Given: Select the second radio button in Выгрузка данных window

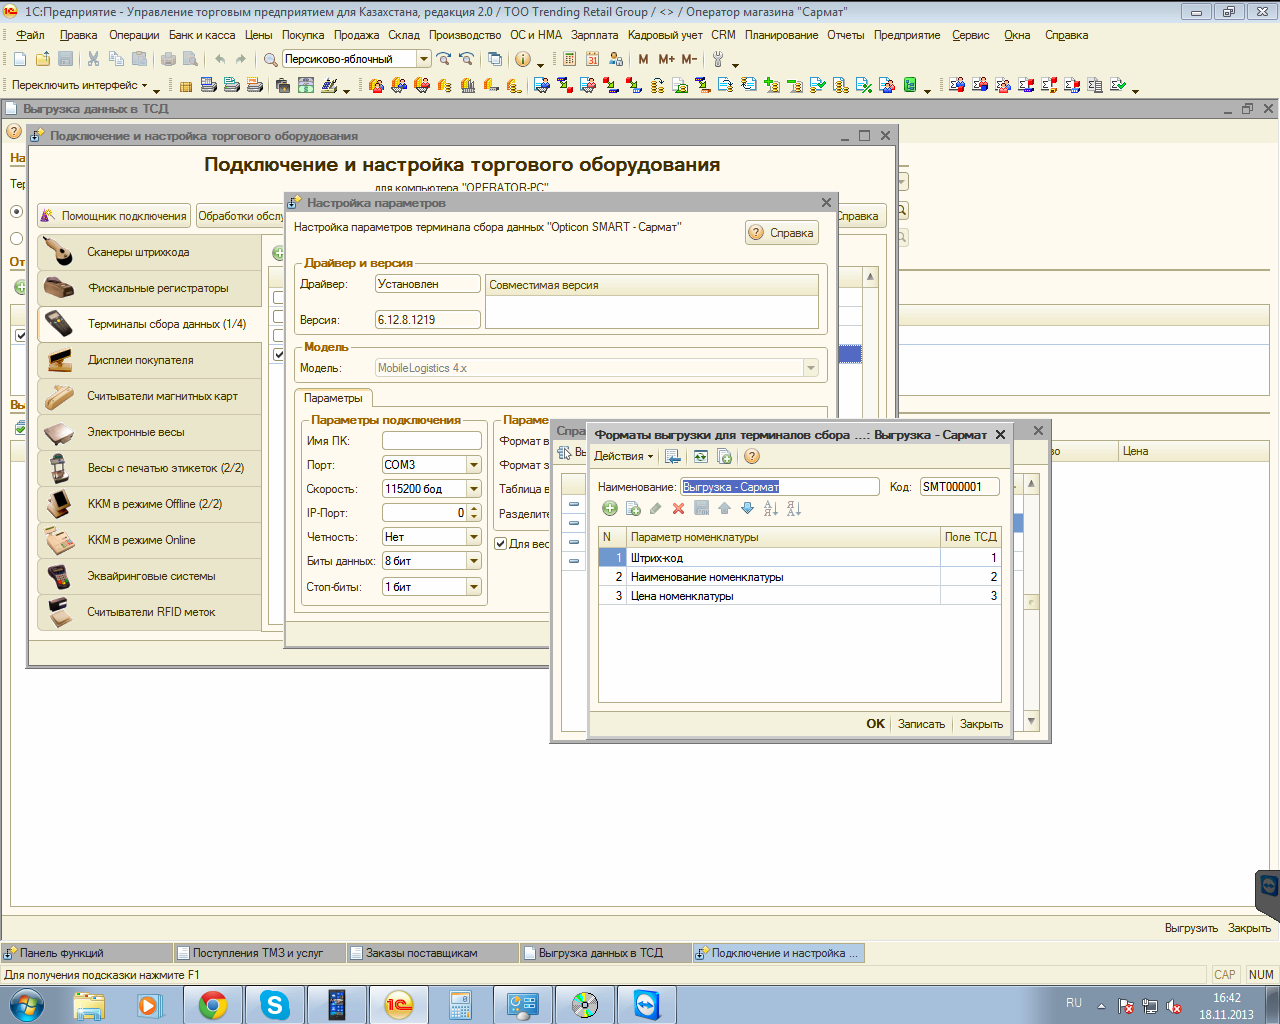Looking at the screenshot, I should (x=16, y=239).
